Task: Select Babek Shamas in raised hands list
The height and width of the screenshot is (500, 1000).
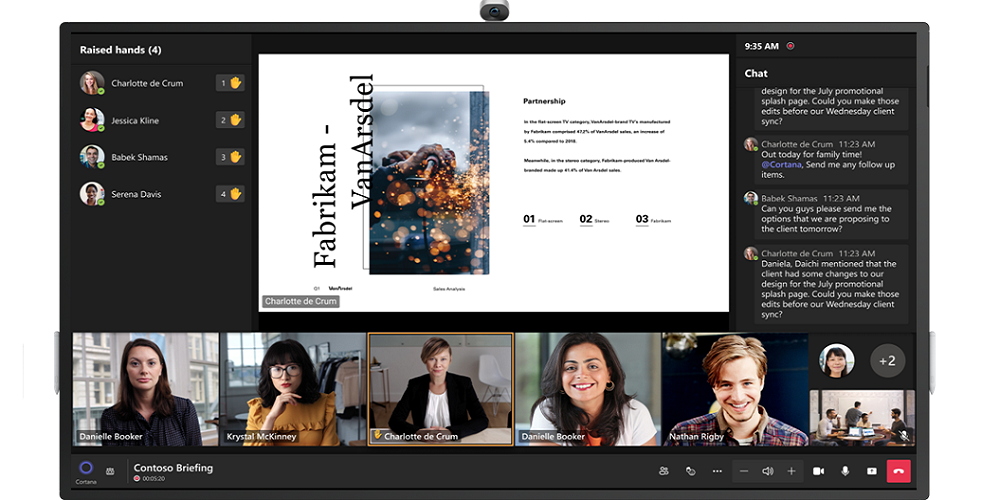Action: [x=139, y=157]
